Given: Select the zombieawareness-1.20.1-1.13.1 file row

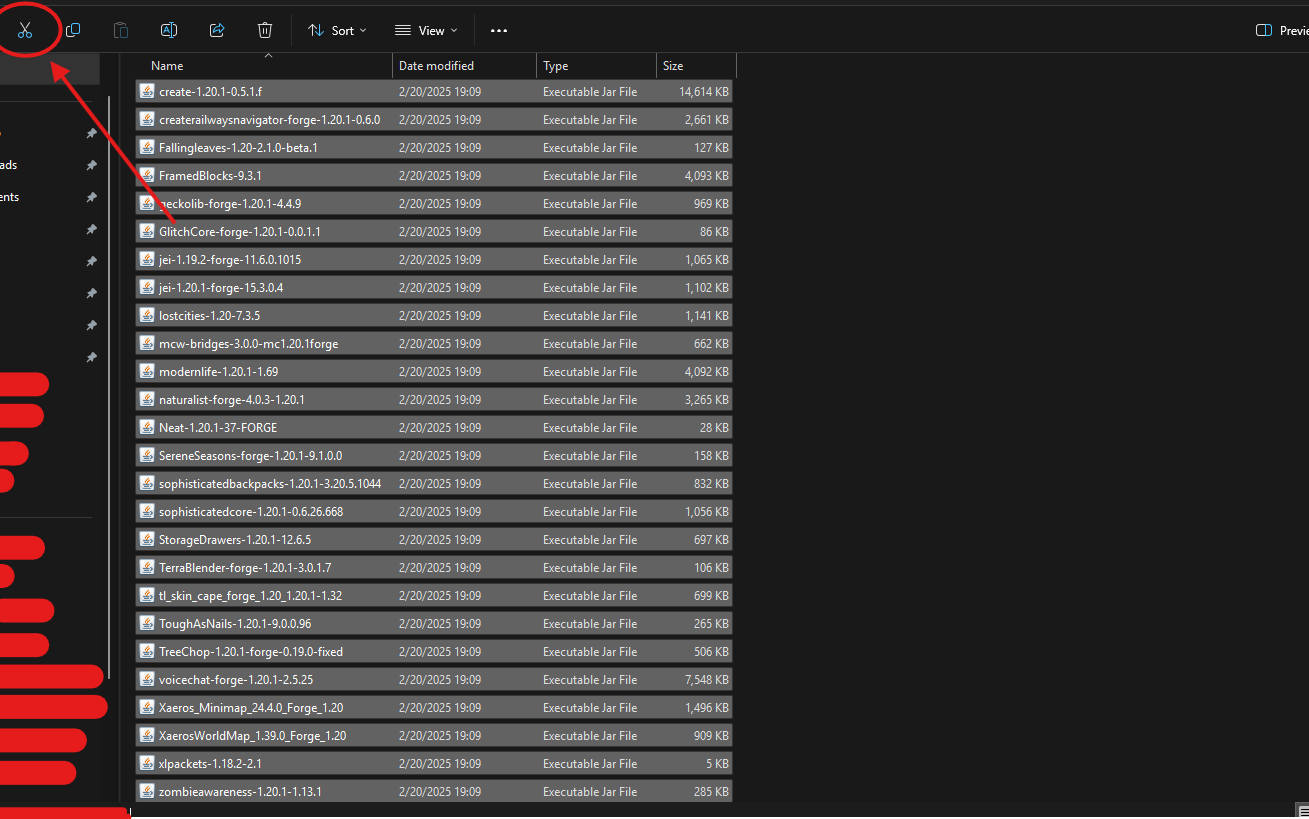Looking at the screenshot, I should coord(240,791).
